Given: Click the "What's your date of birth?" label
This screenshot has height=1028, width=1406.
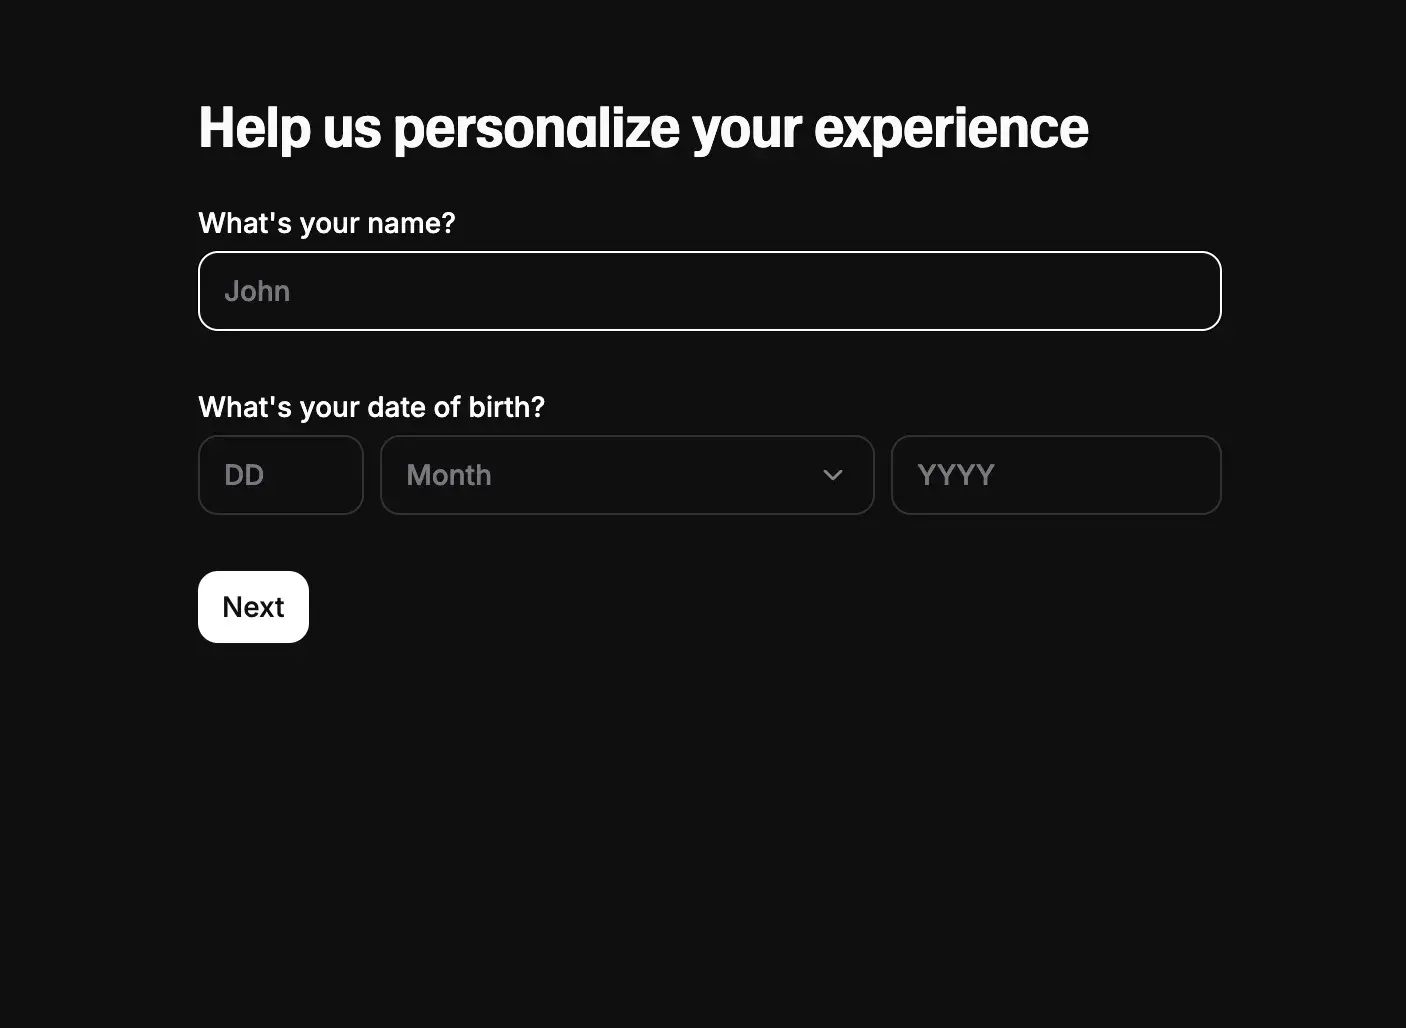Looking at the screenshot, I should [x=371, y=407].
